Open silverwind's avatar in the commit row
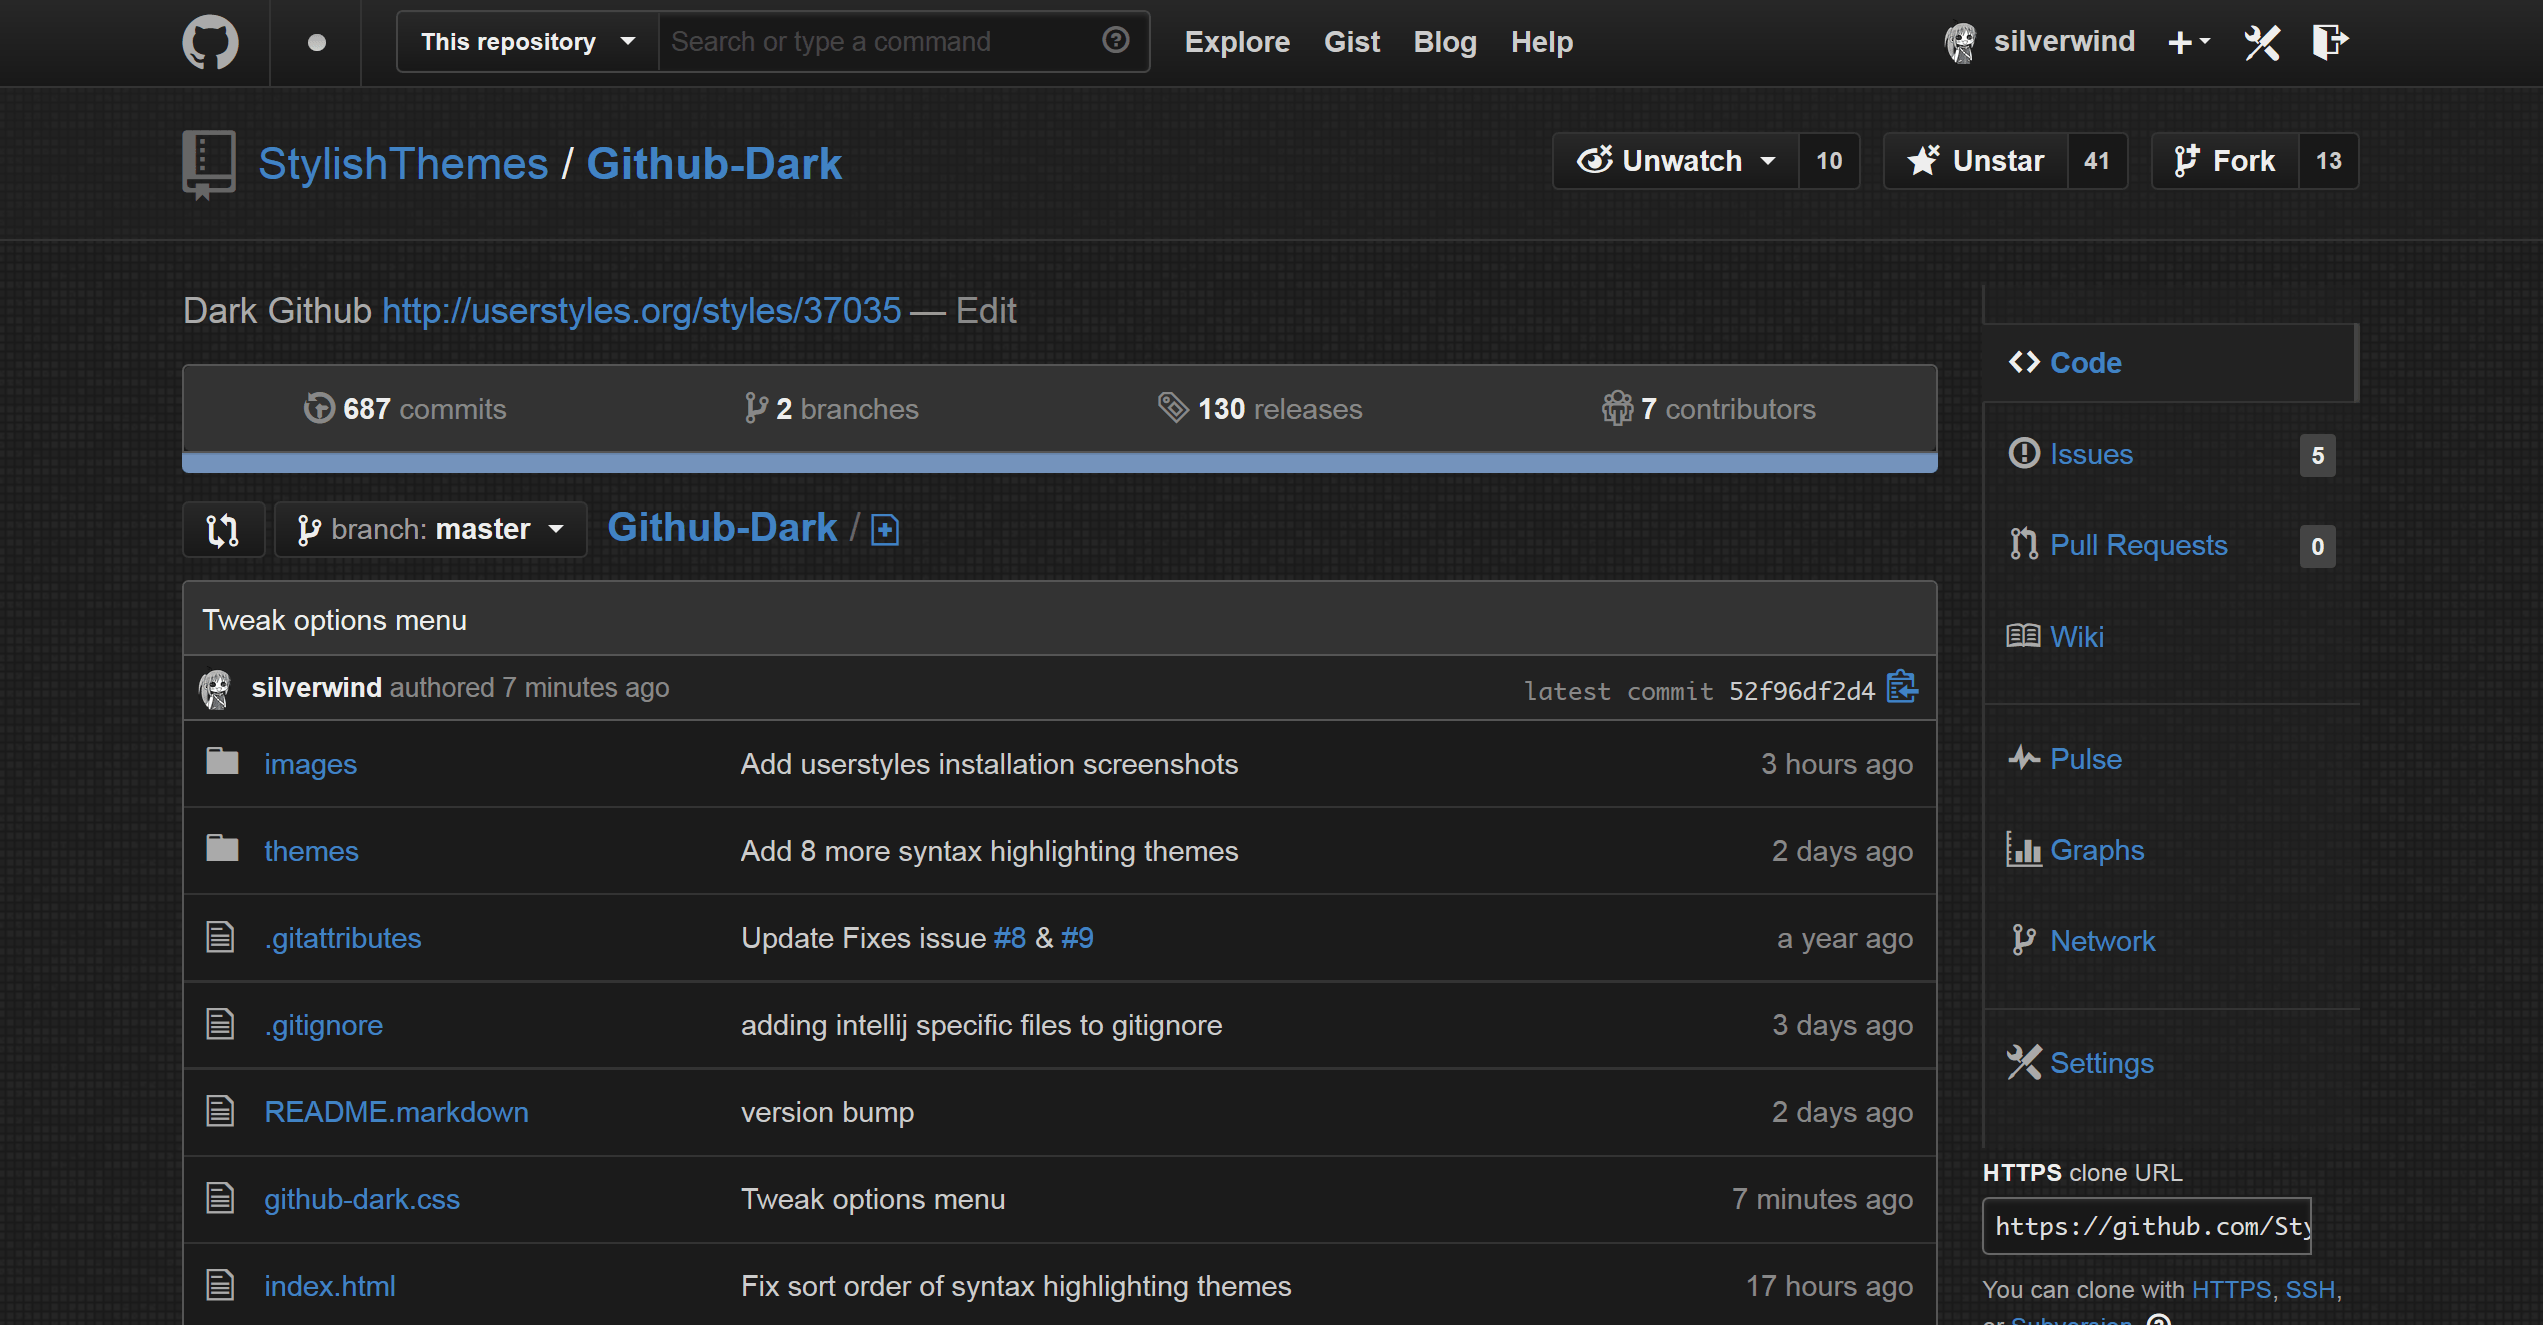 point(215,688)
